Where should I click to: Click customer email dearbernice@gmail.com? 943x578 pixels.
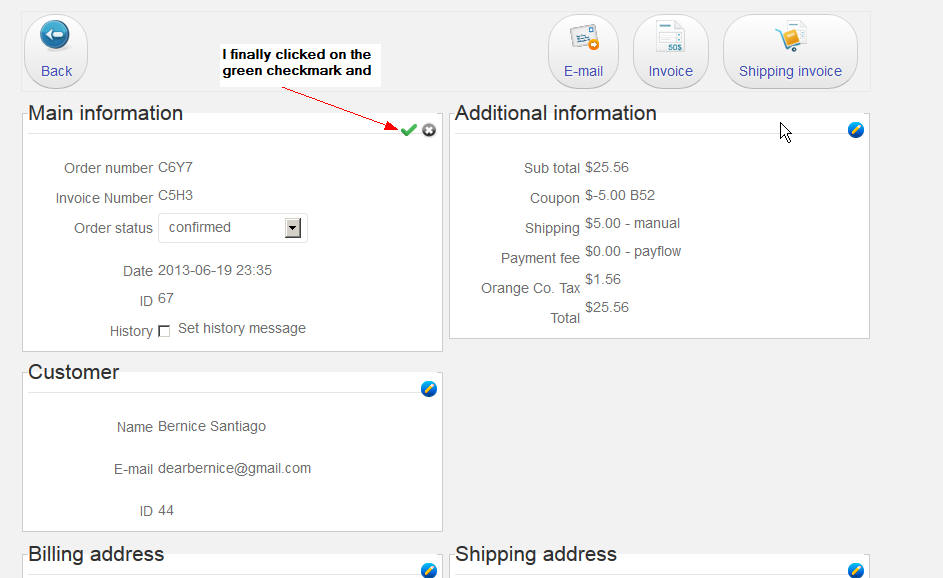(234, 468)
